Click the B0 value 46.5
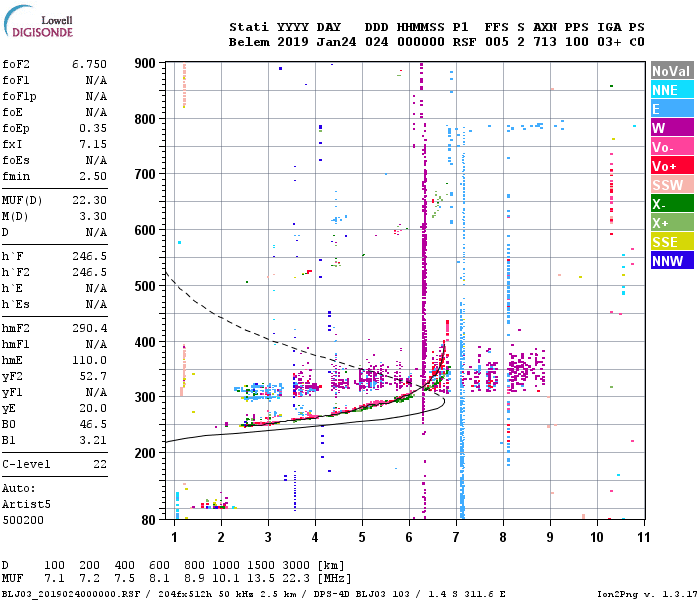Image resolution: width=700 pixels, height=600 pixels. (93, 424)
